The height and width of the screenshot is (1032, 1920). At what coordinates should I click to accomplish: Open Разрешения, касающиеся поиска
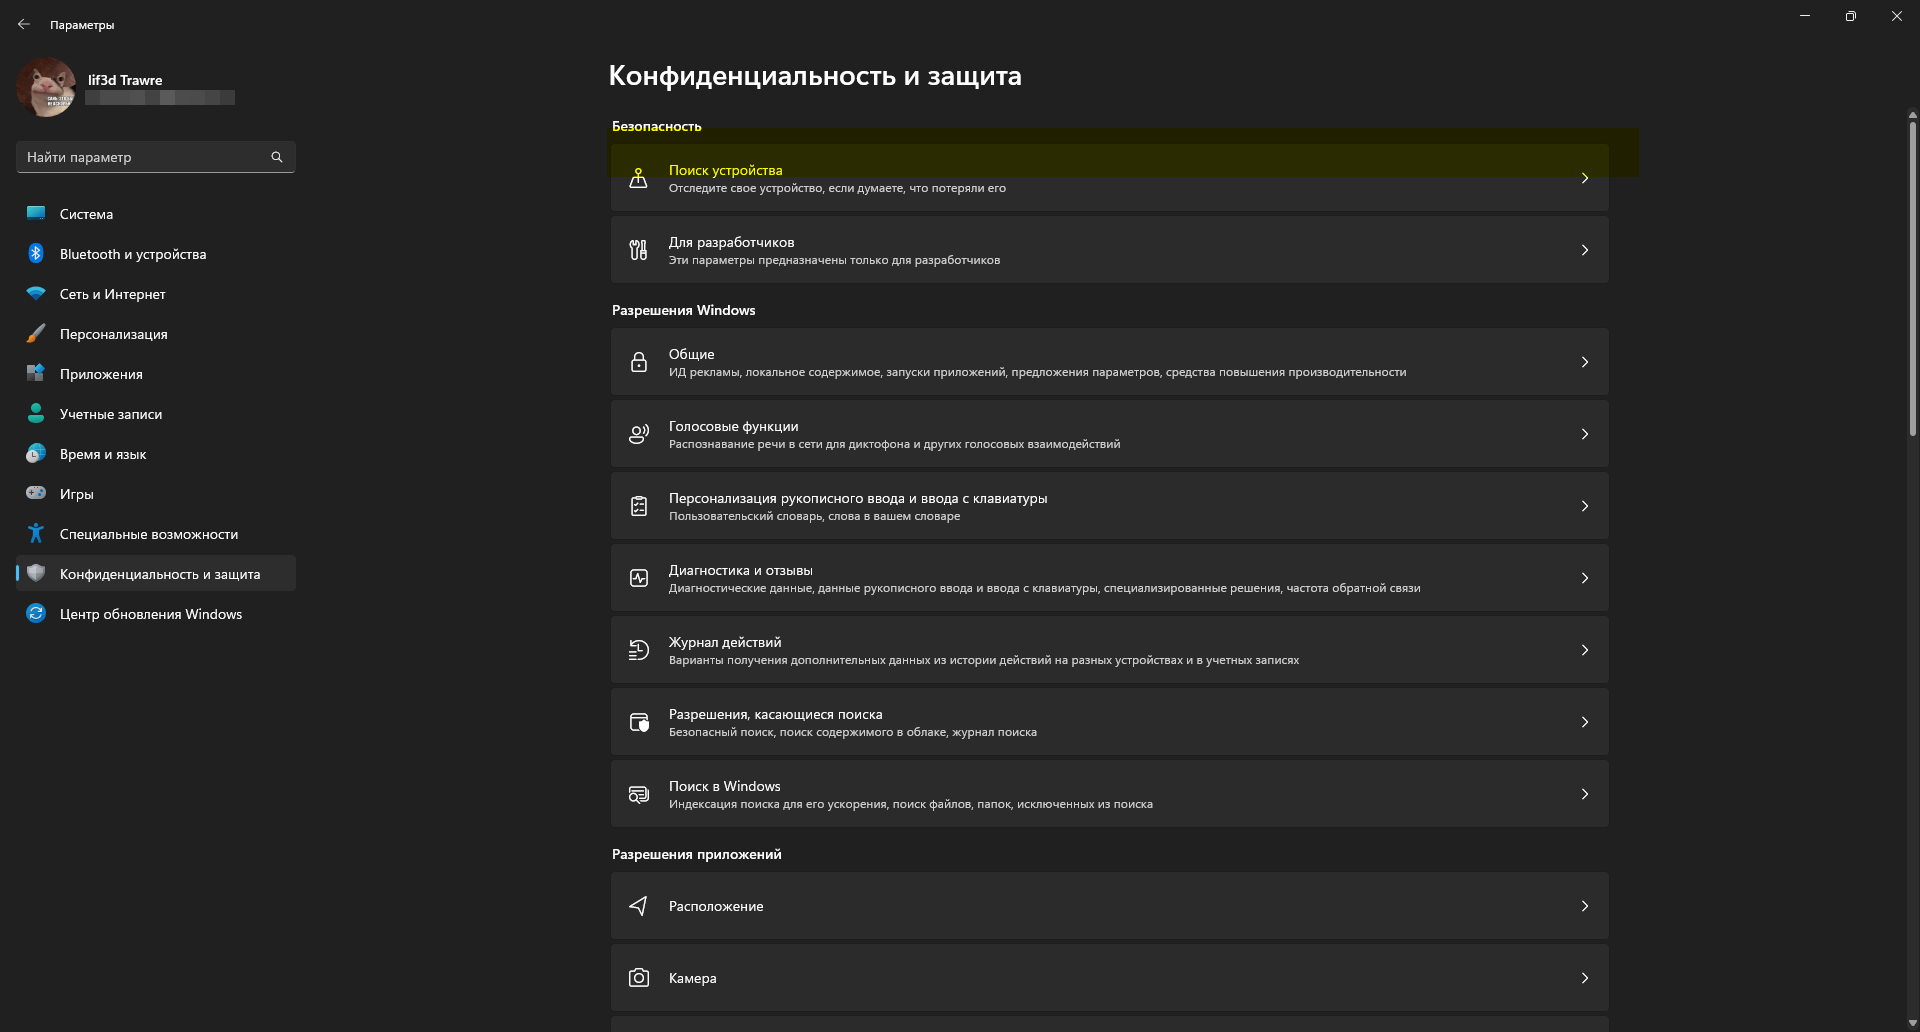pos(1110,722)
